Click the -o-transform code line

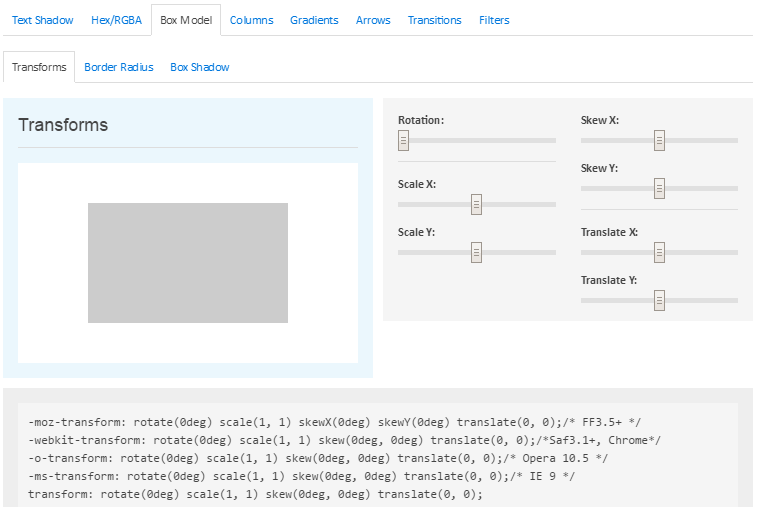(x=318, y=458)
